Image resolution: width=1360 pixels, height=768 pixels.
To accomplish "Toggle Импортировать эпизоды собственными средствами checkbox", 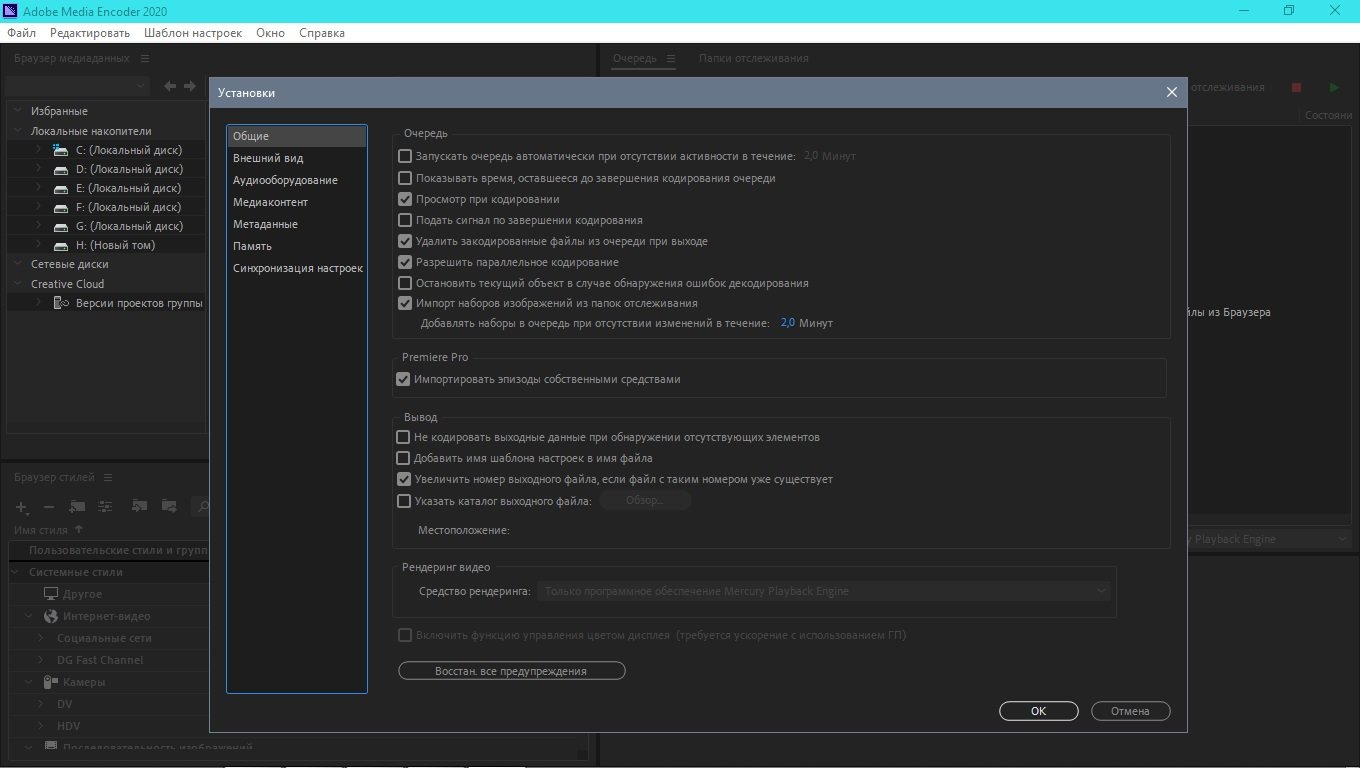I will coord(403,379).
